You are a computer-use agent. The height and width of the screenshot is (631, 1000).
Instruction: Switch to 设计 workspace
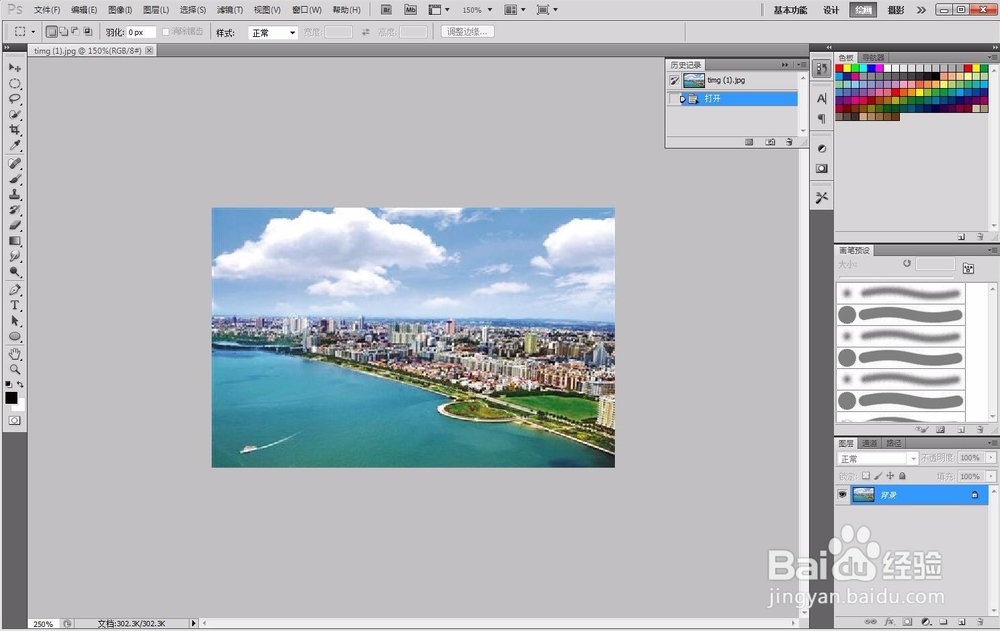click(831, 10)
